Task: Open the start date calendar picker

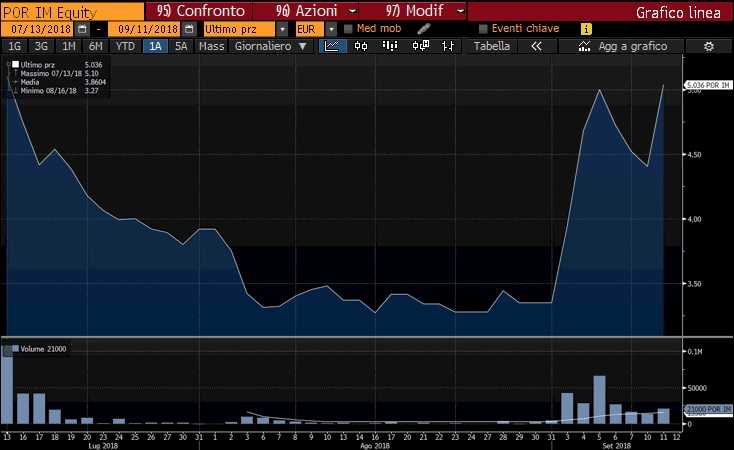Action: [82, 29]
